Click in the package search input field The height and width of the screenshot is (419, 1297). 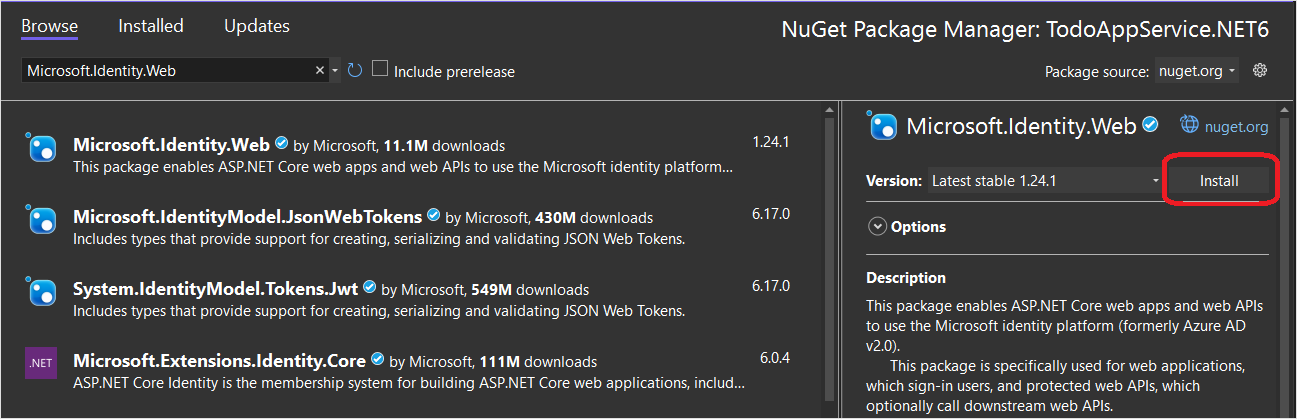coord(167,71)
